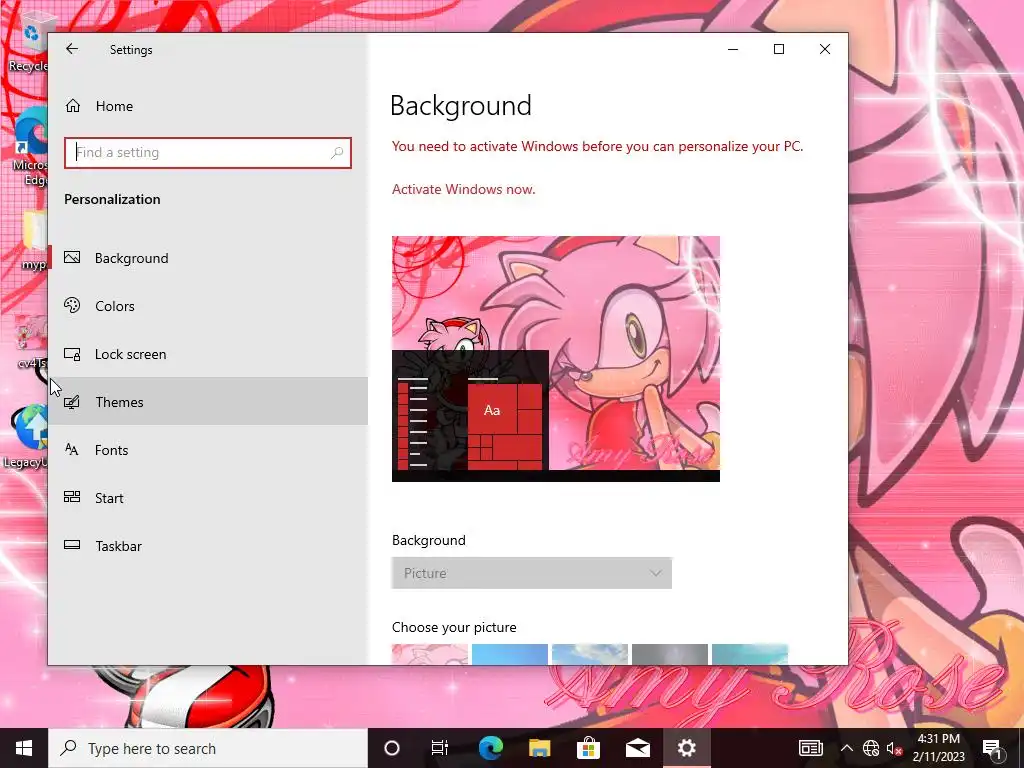Open Cortana circle icon on taskbar
Screen dimensions: 1024x768
point(392,748)
